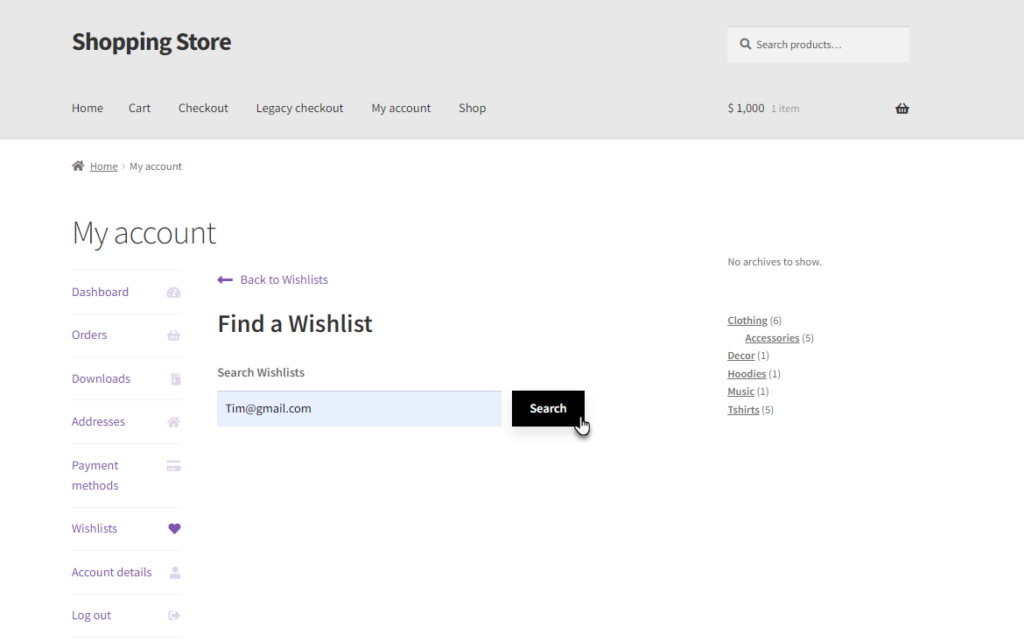Open the Addresses account link
The width and height of the screenshot is (1024, 642).
98,421
